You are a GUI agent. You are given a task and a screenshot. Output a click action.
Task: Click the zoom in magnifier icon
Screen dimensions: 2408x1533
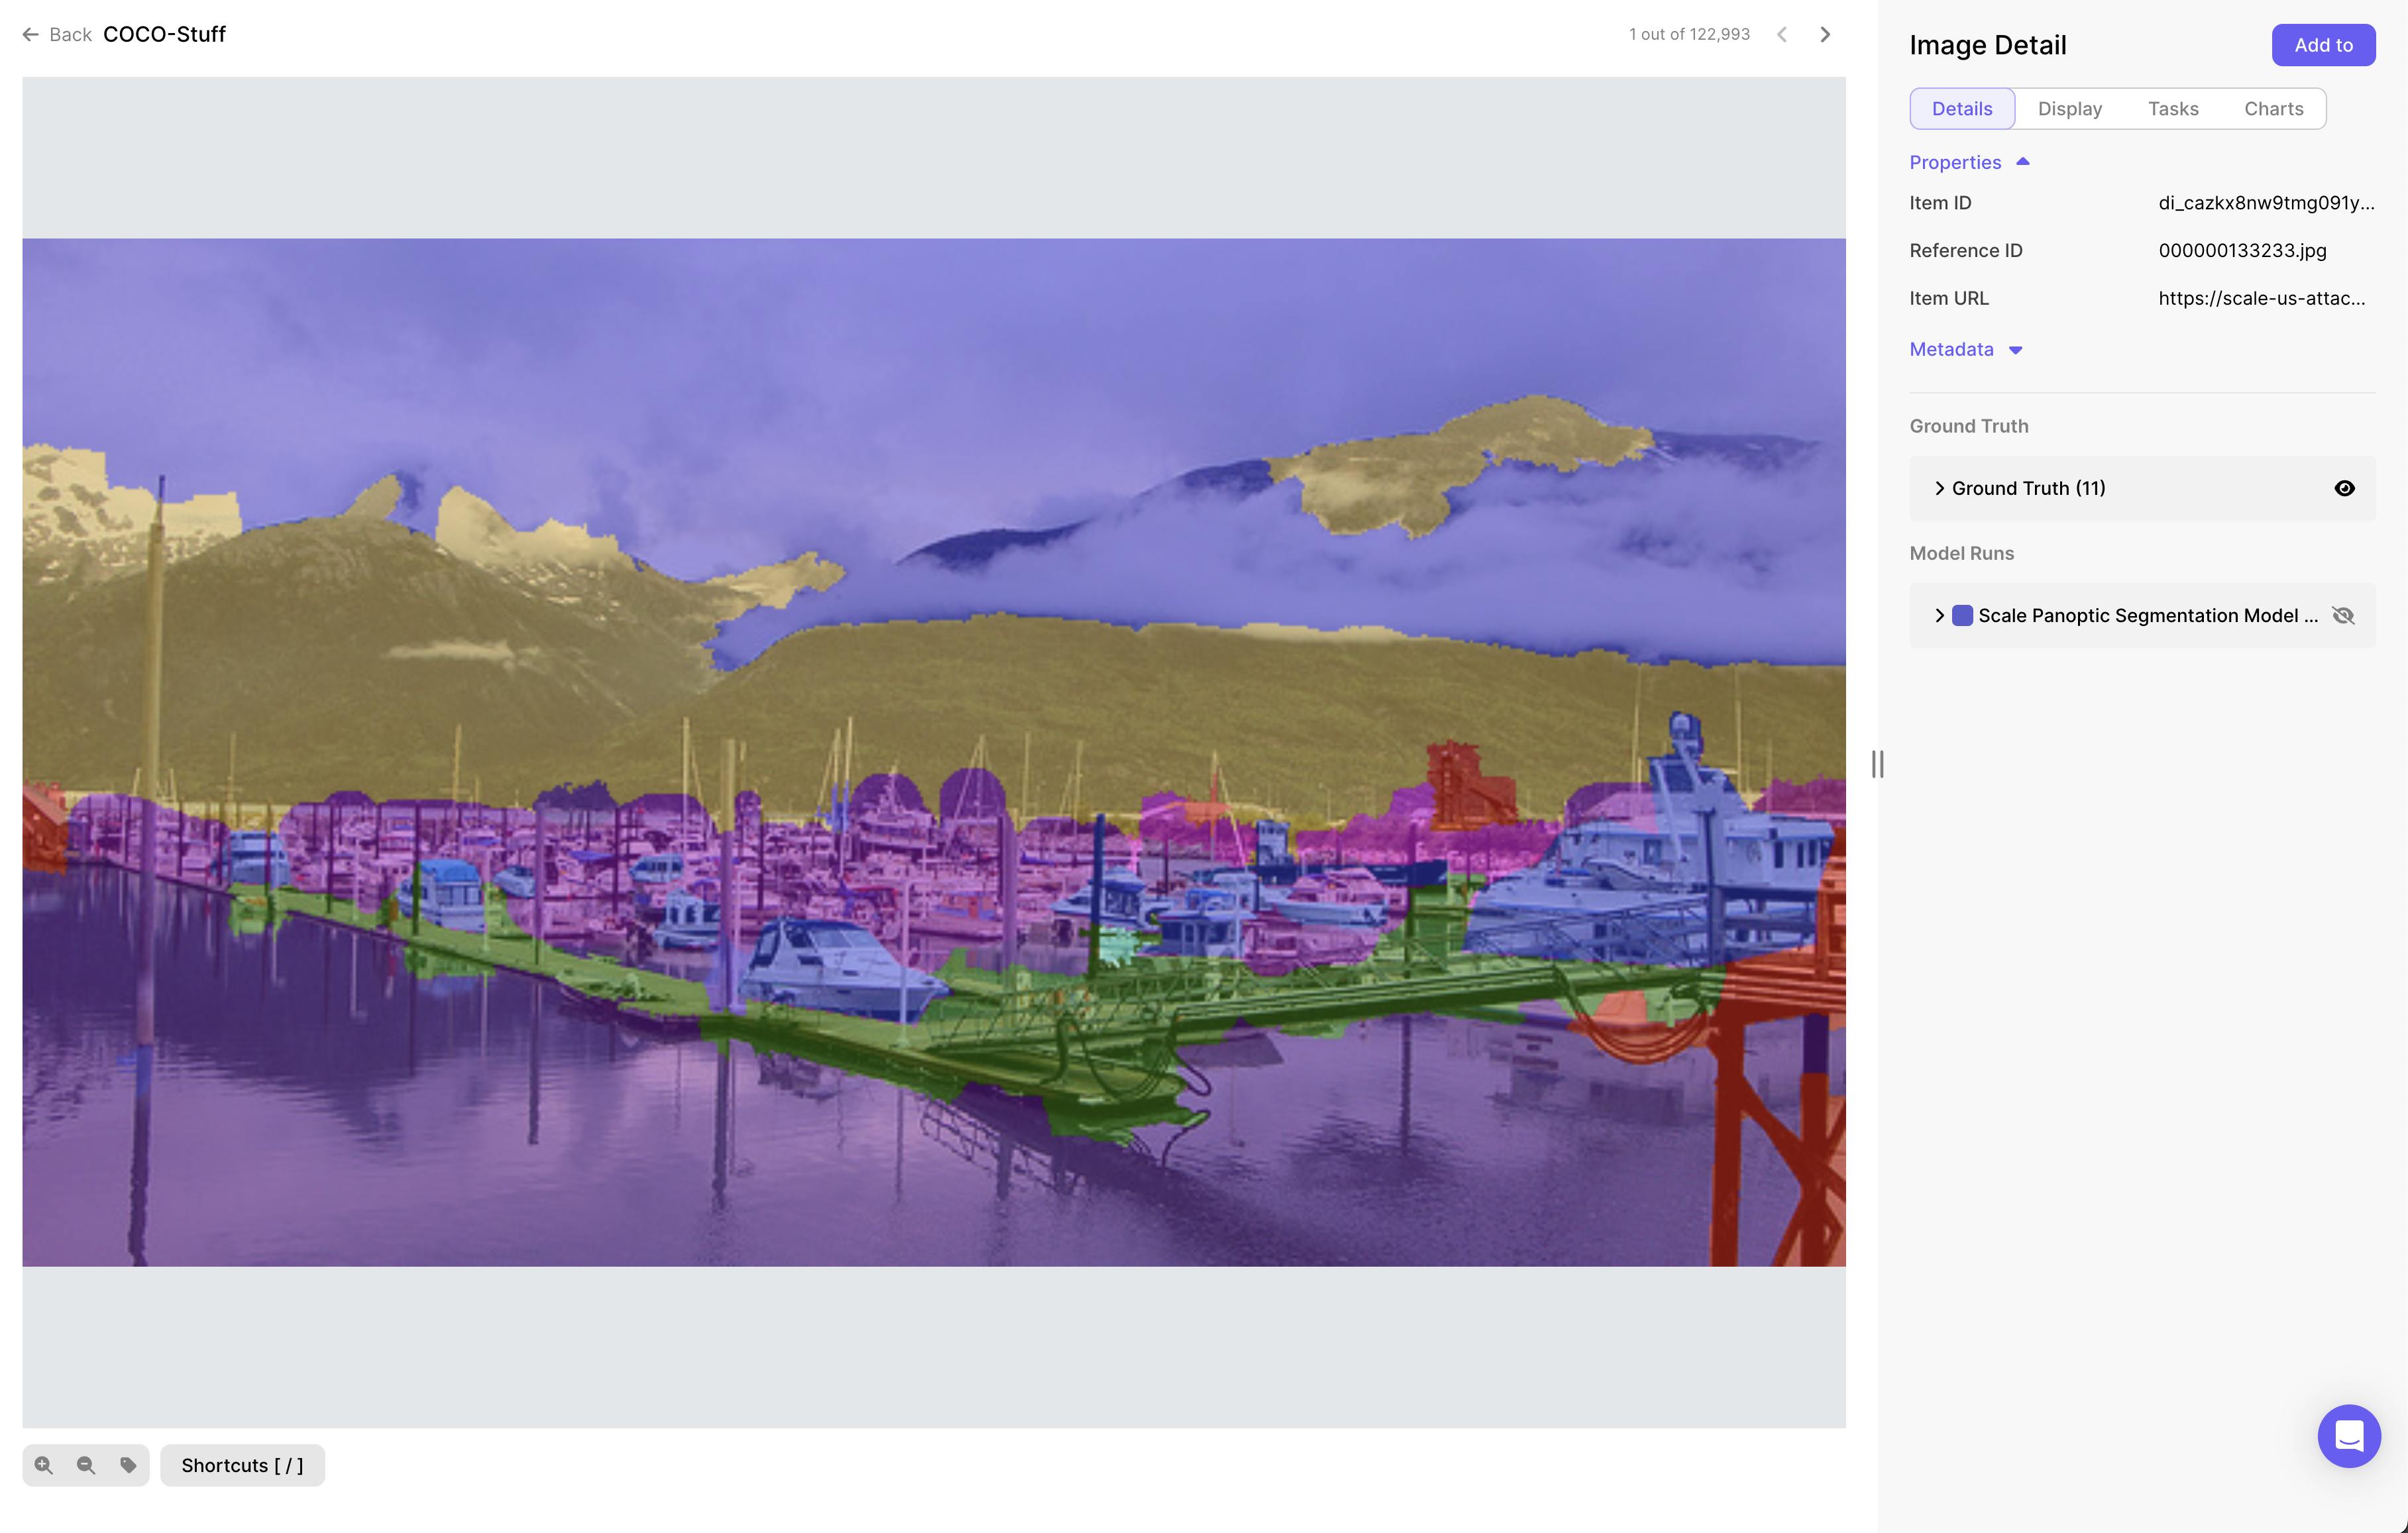(44, 1465)
